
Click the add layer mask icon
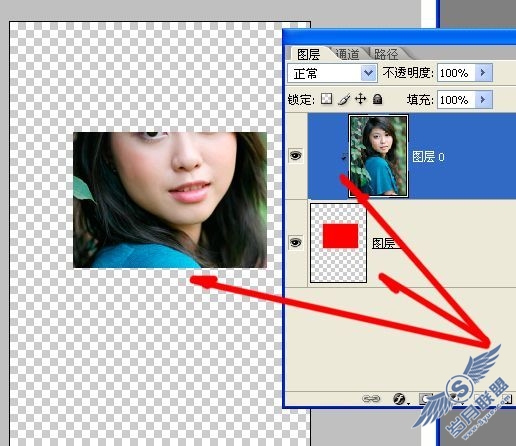pos(426,399)
